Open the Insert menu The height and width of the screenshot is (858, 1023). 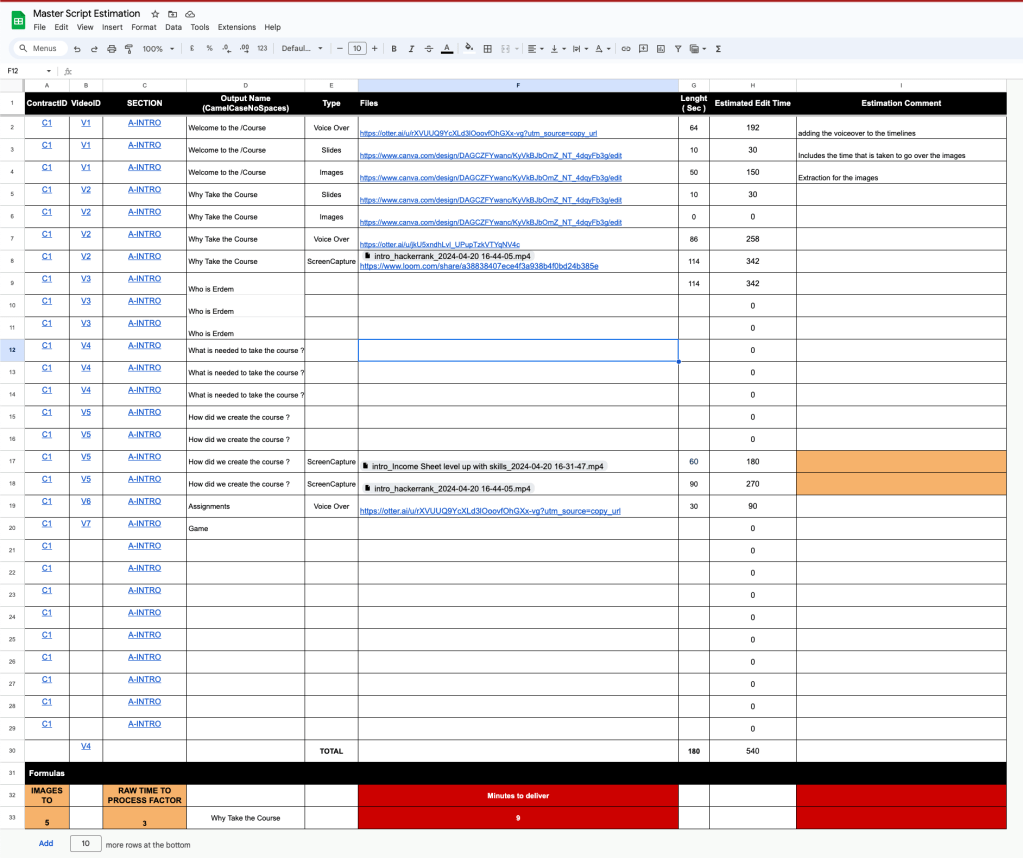(x=112, y=27)
